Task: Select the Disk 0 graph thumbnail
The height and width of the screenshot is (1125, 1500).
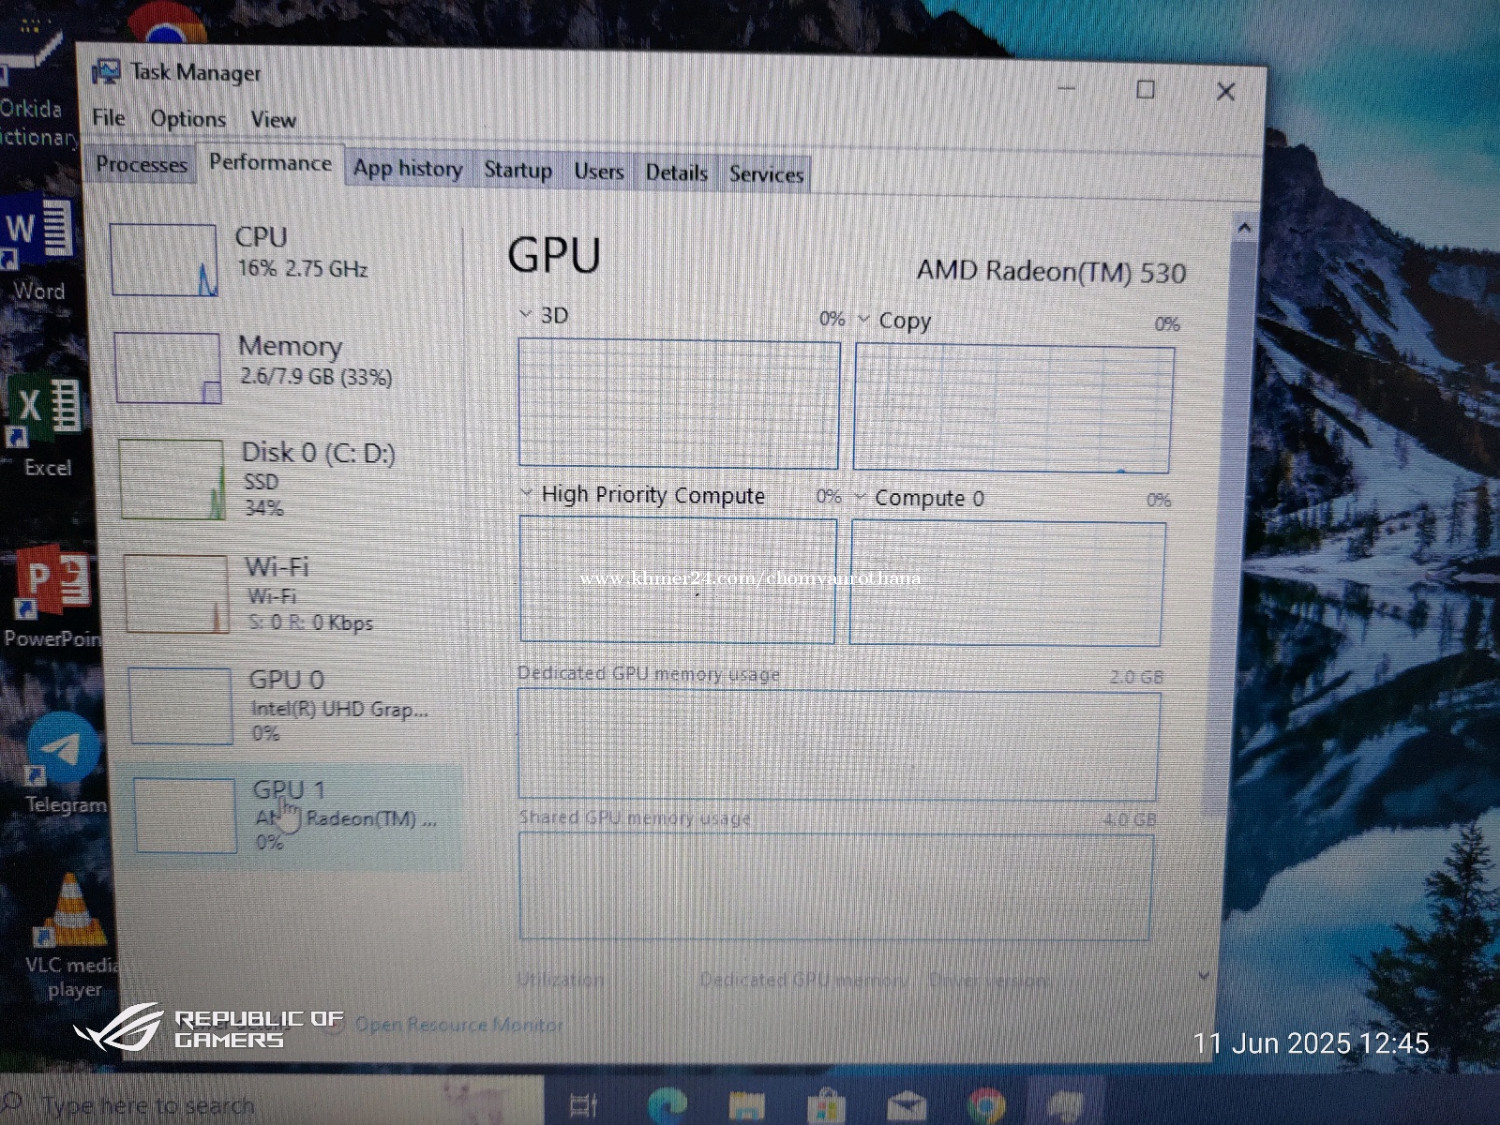Action: click(x=172, y=479)
